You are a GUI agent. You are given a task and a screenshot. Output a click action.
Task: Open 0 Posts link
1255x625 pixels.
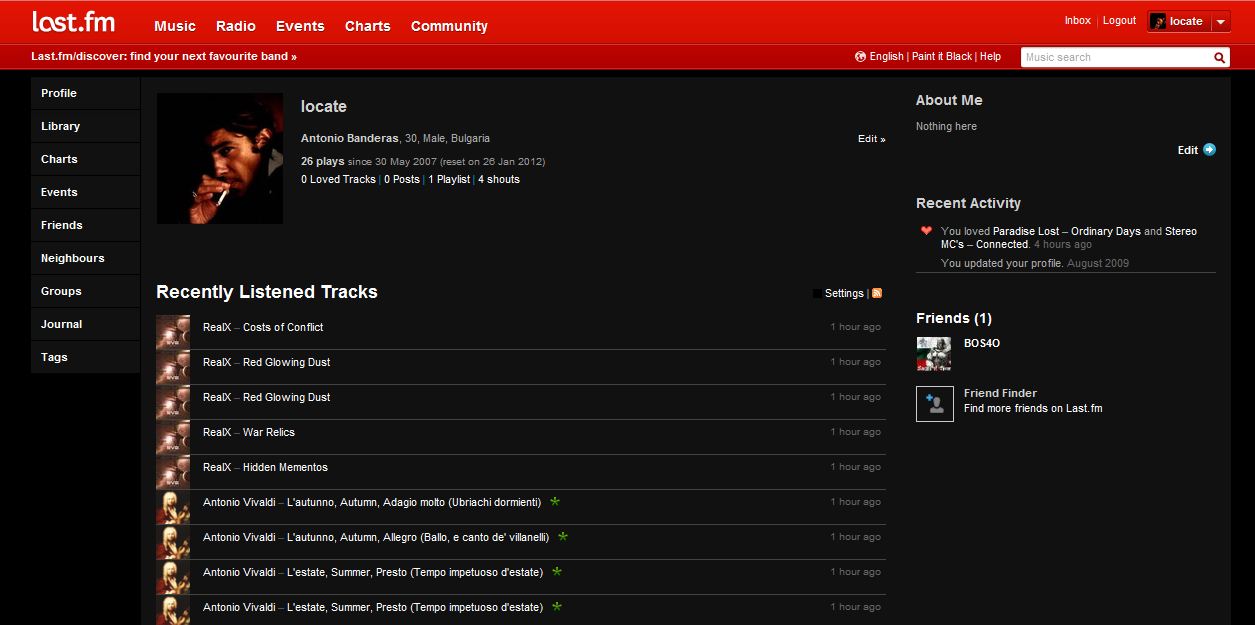click(x=402, y=179)
